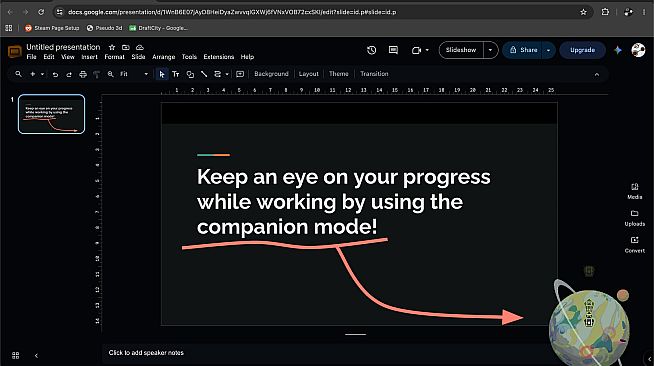The height and width of the screenshot is (366, 654).
Task: Print the presentation
Action: (x=83, y=74)
